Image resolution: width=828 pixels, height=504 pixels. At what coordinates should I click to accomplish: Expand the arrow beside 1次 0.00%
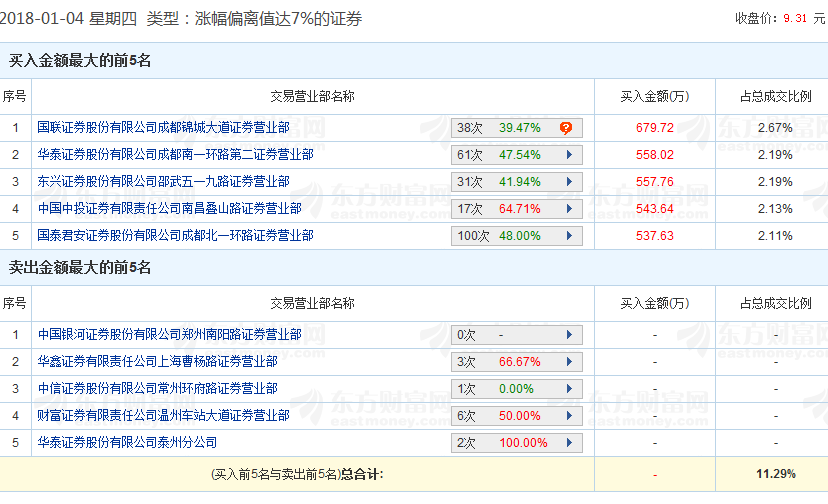(x=569, y=389)
